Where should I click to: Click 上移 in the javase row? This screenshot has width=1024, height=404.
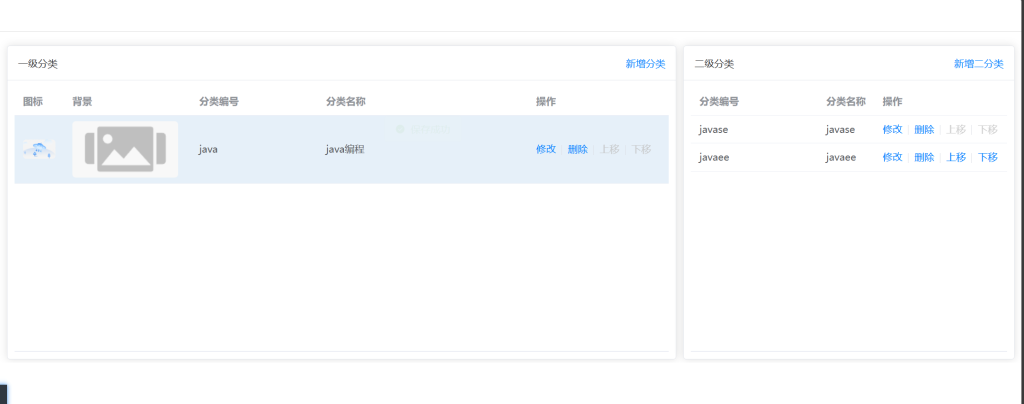coord(956,129)
